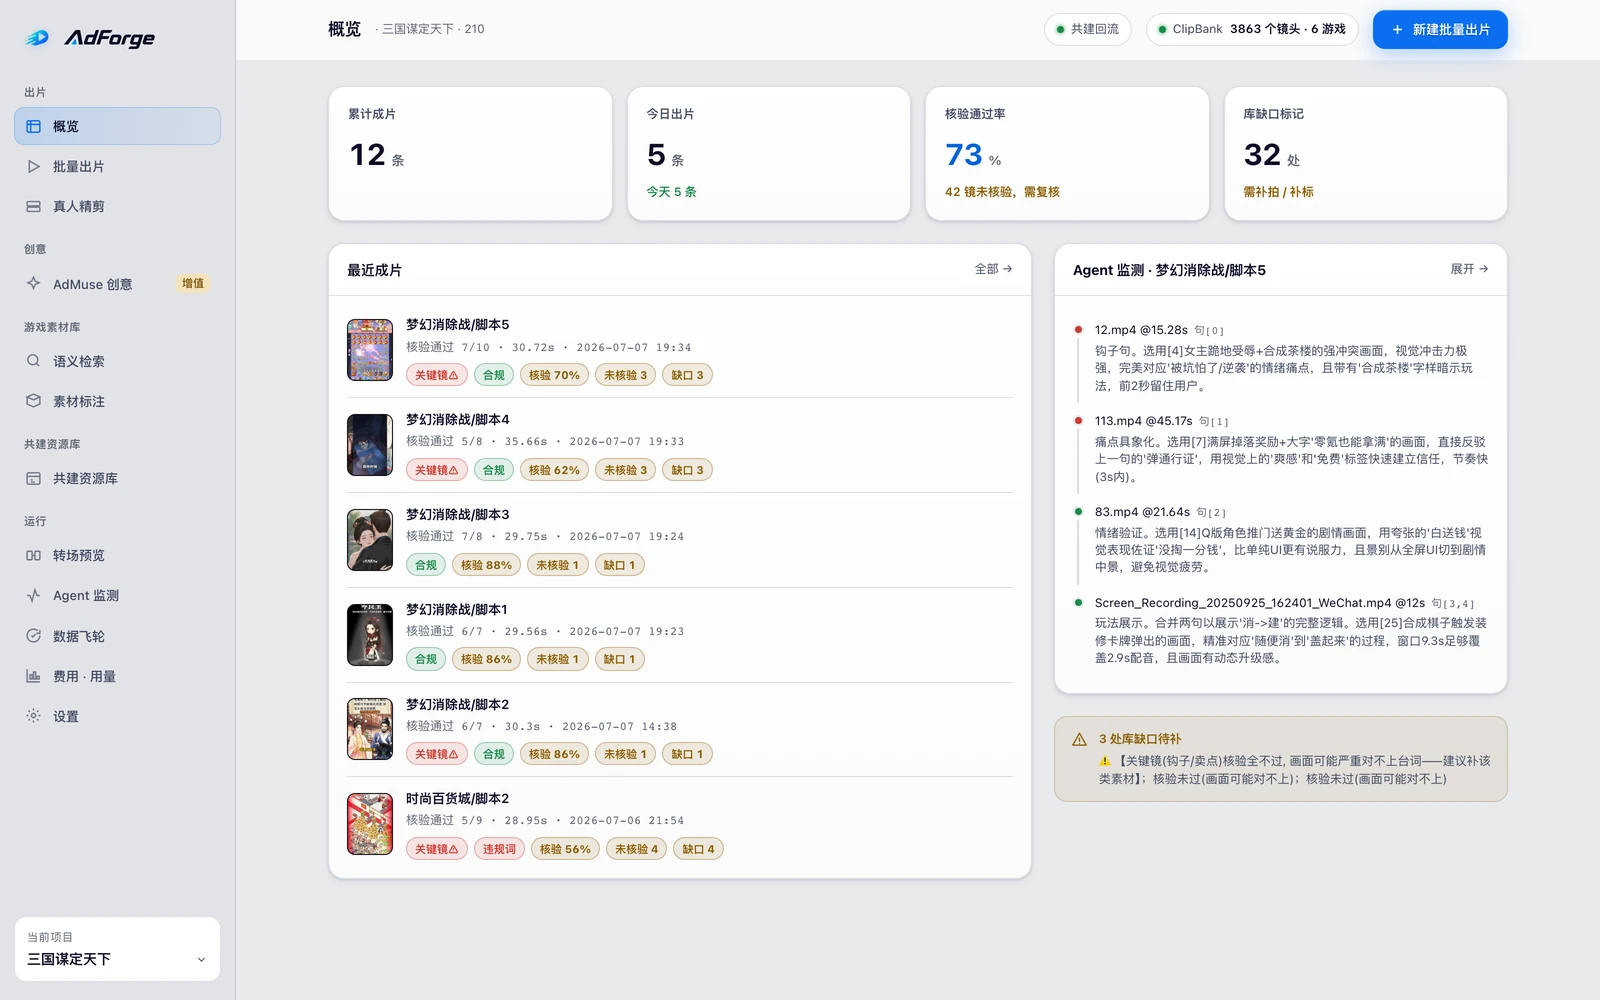Open thumbnail of 梦幻消除战/脚本4
This screenshot has height=1000, width=1600.
point(370,445)
